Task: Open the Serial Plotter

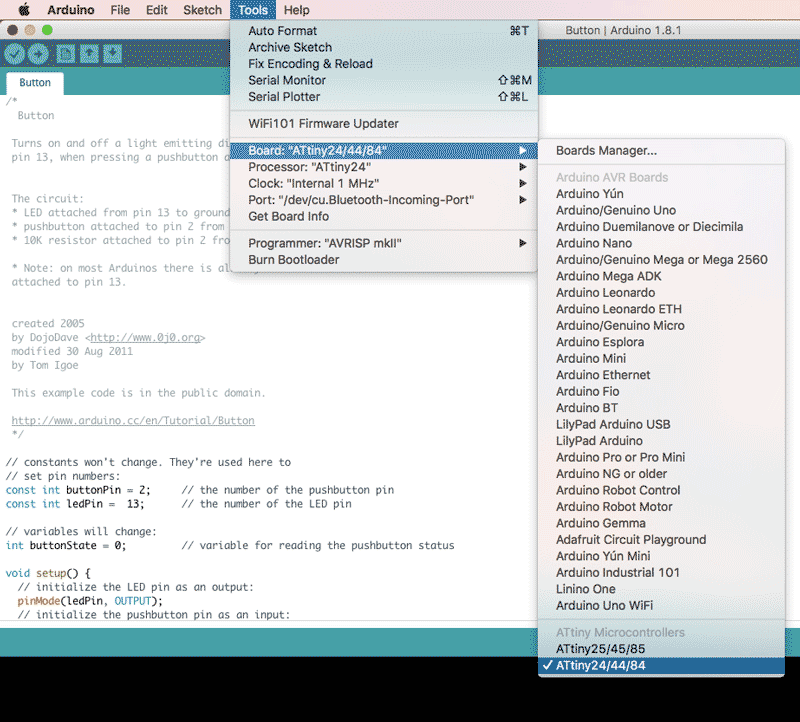Action: click(x=384, y=96)
